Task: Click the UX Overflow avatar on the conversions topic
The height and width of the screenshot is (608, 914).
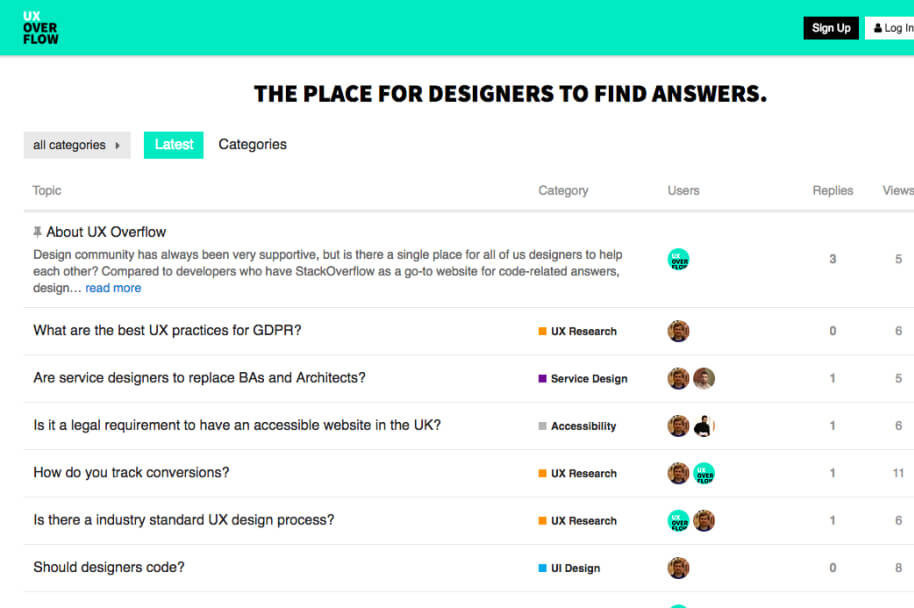Action: tap(704, 472)
